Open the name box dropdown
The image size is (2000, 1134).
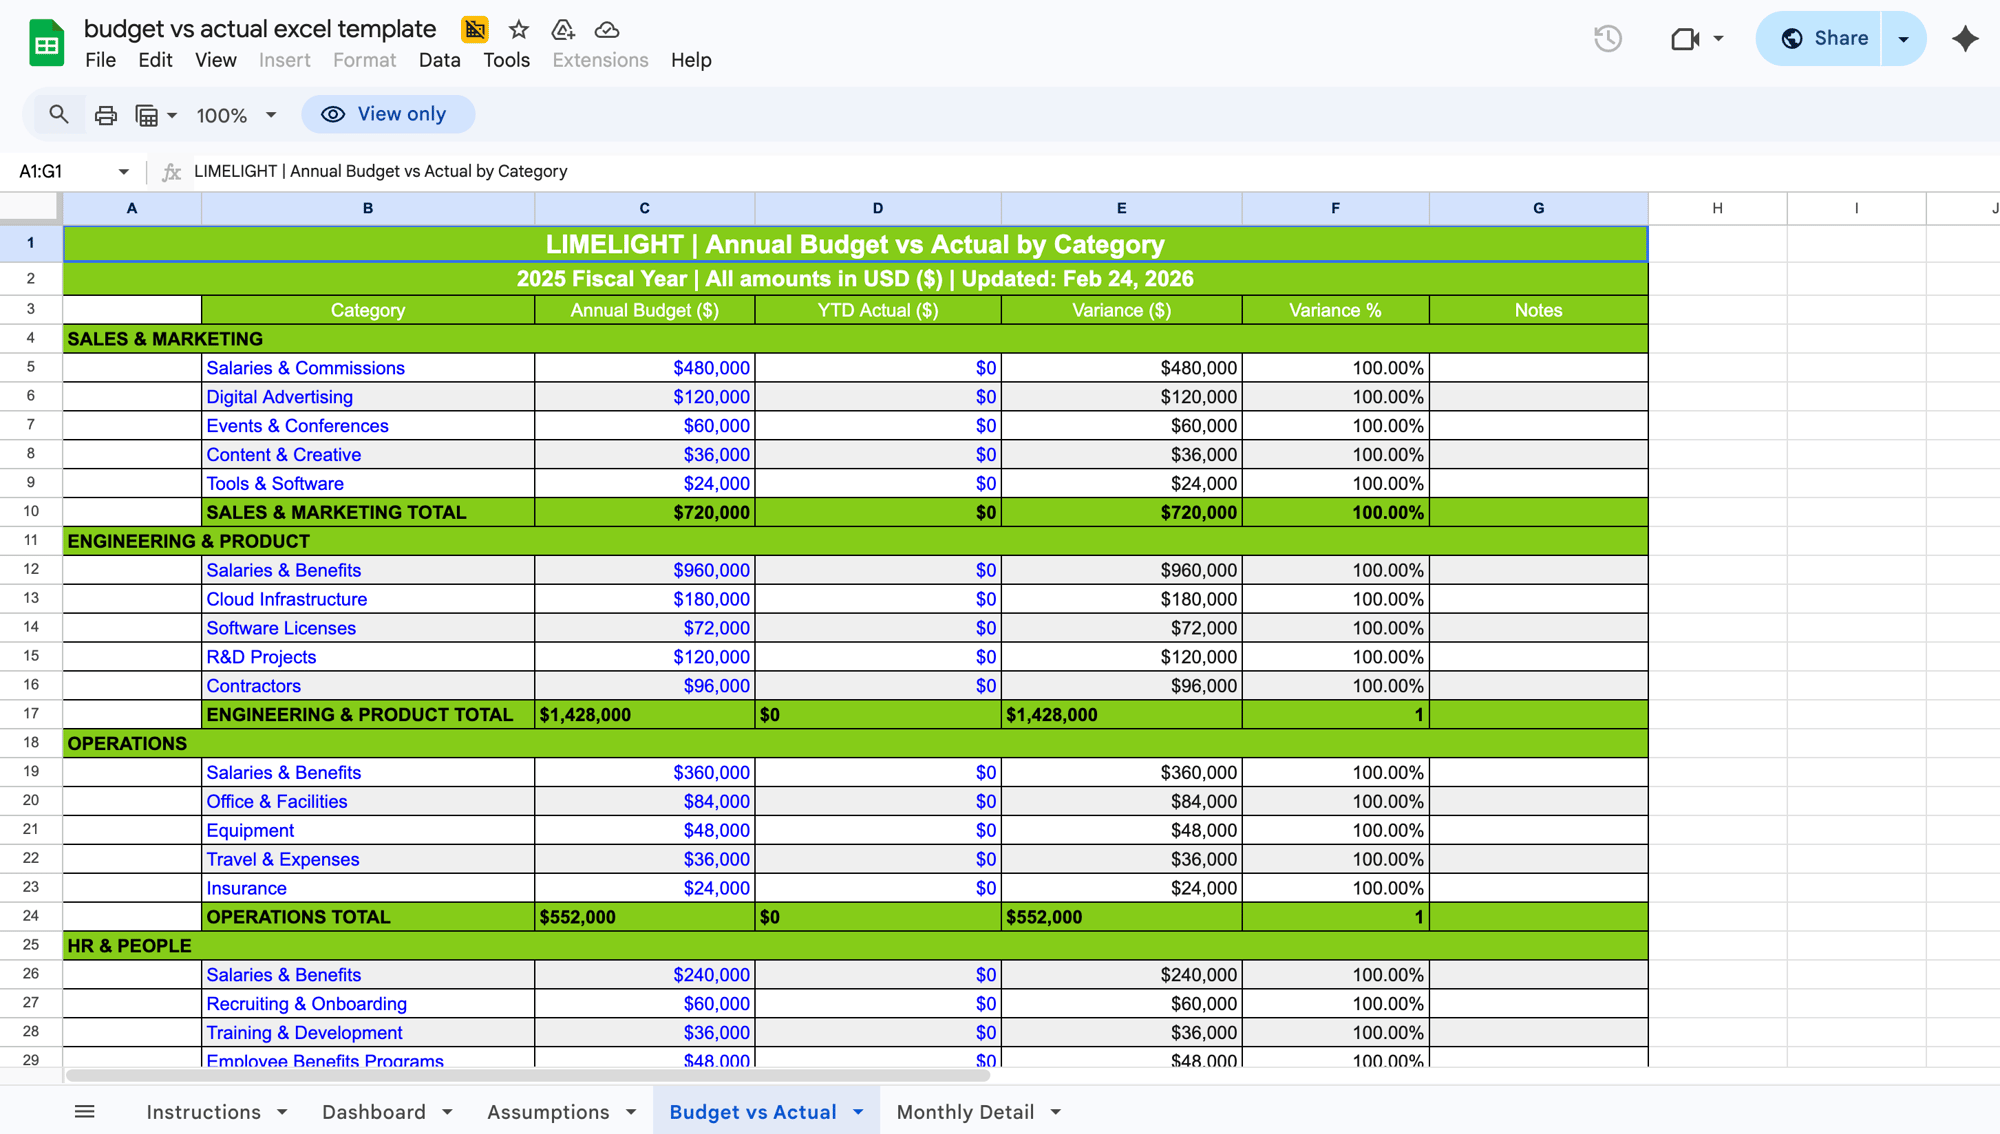[x=124, y=171]
